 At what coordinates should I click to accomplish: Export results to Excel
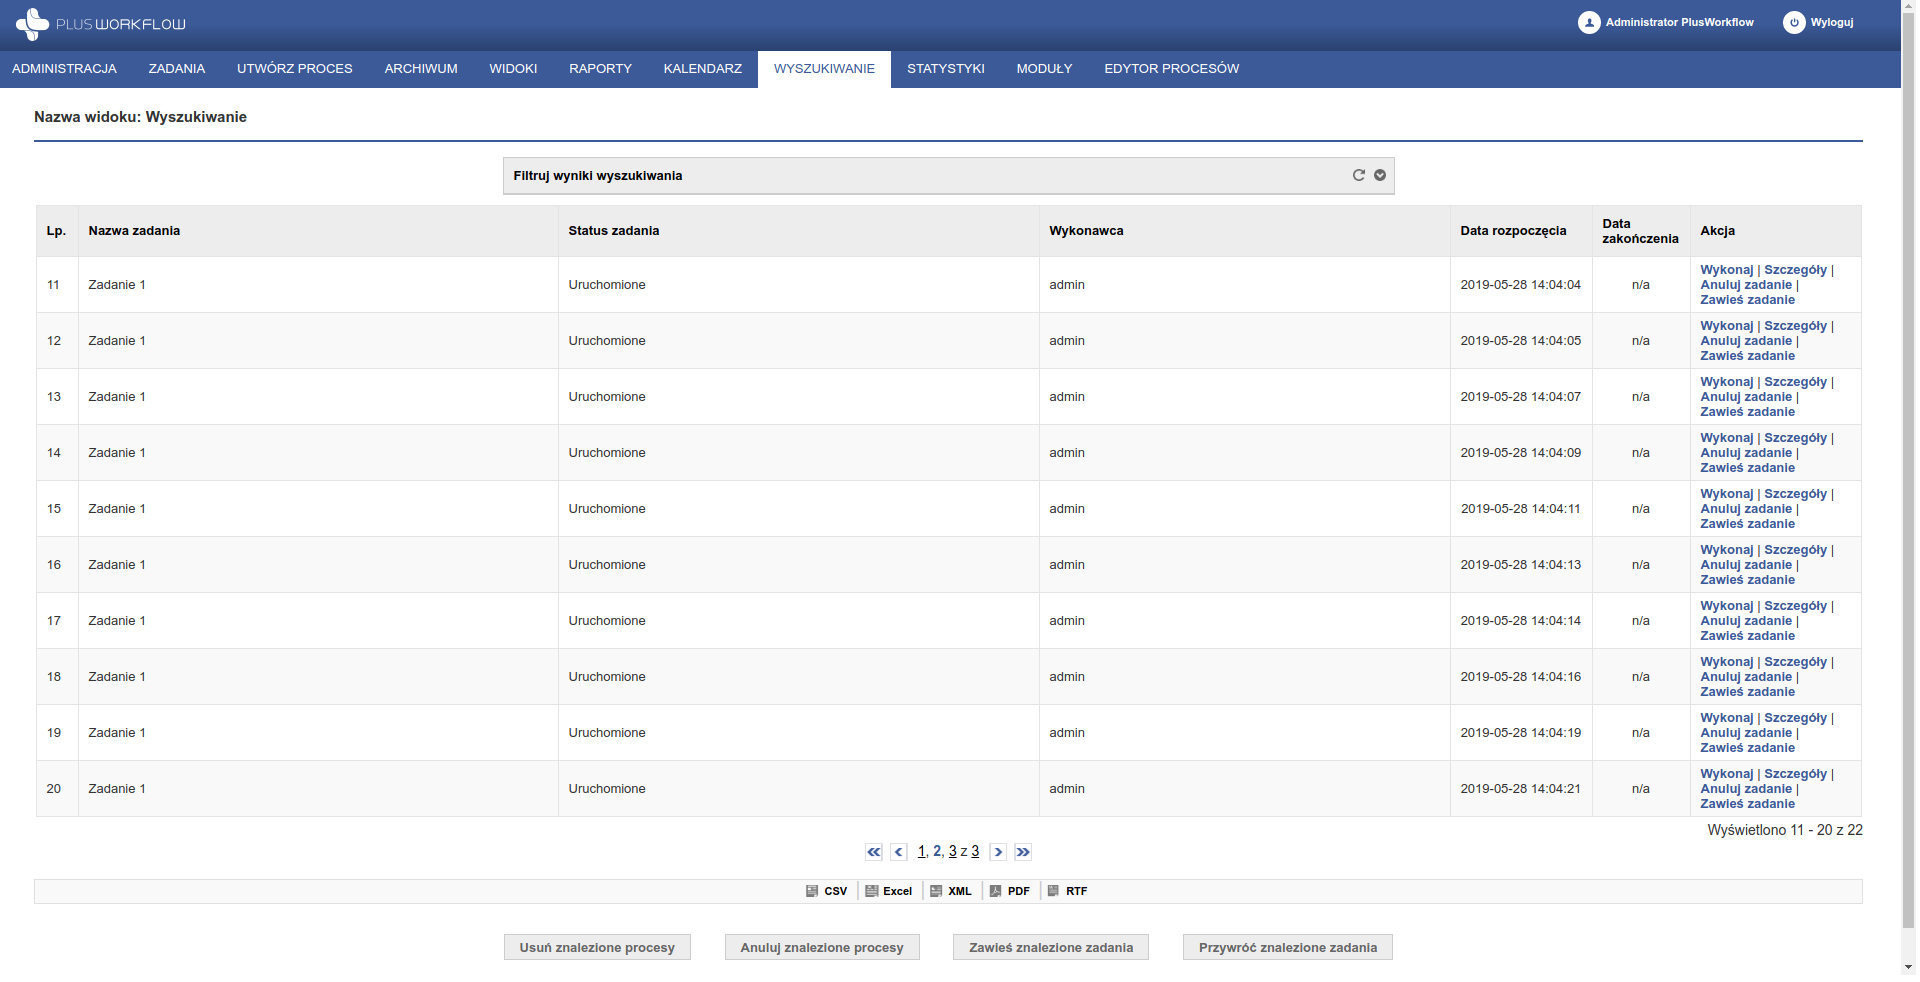coord(889,891)
